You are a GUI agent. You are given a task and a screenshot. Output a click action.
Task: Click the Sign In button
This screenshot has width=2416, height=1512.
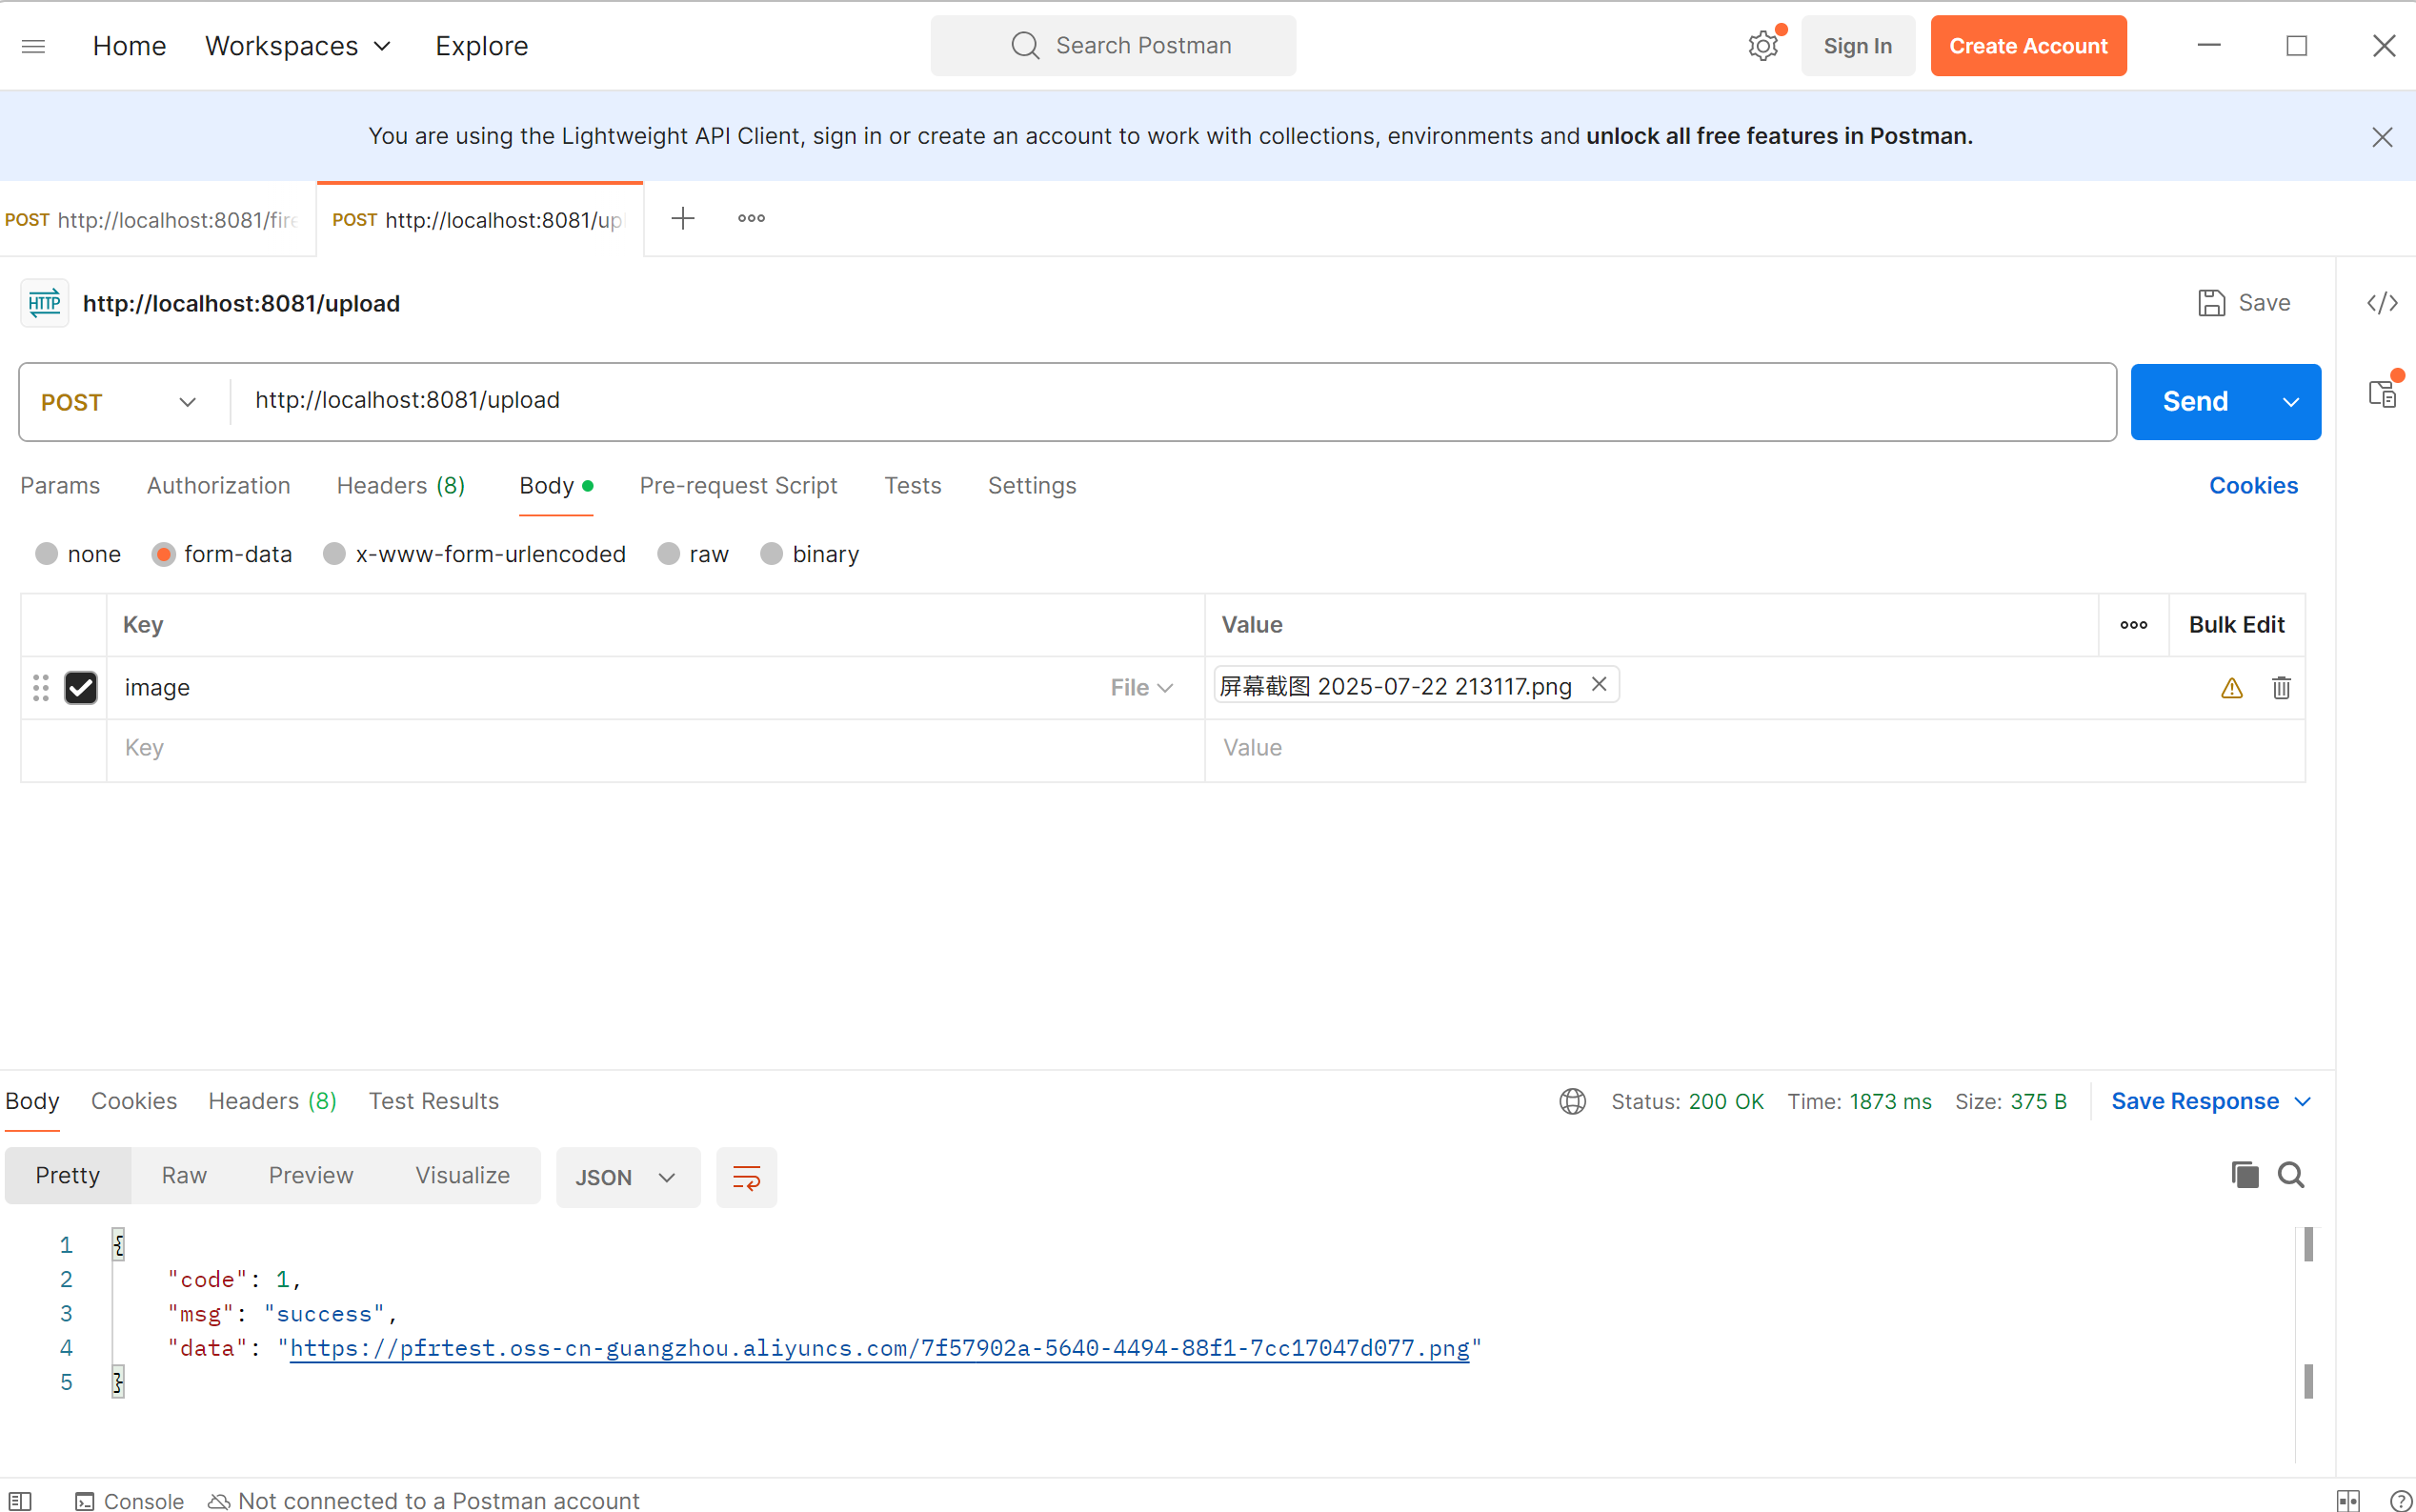pos(1858,46)
